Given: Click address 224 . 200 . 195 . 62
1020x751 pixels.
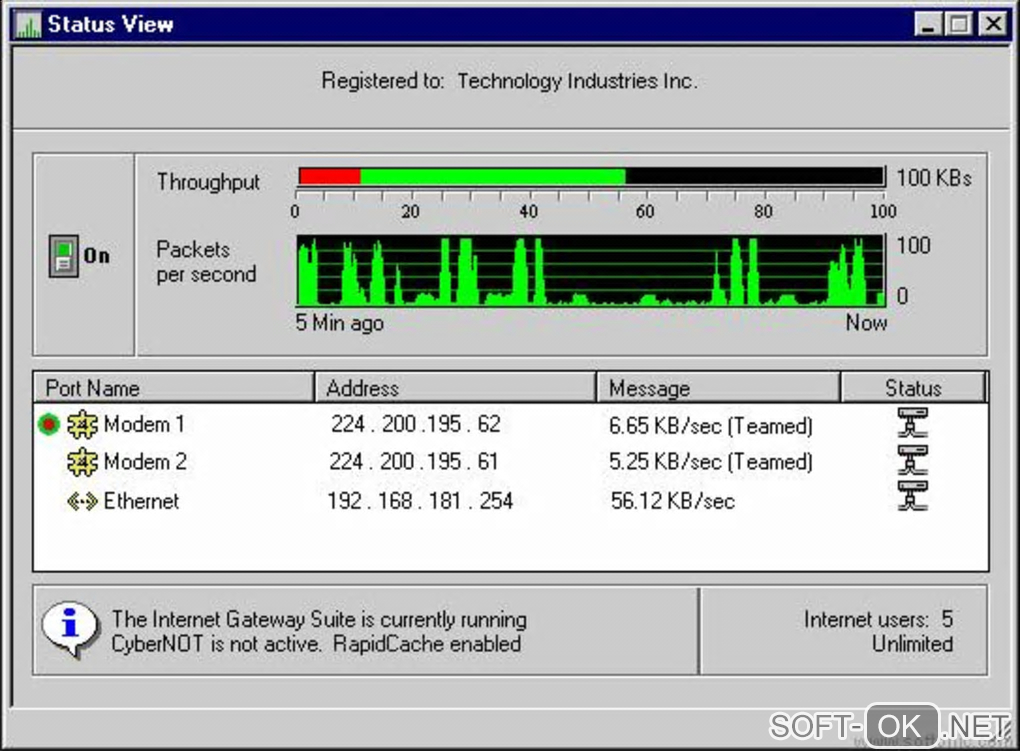Looking at the screenshot, I should tap(416, 424).
